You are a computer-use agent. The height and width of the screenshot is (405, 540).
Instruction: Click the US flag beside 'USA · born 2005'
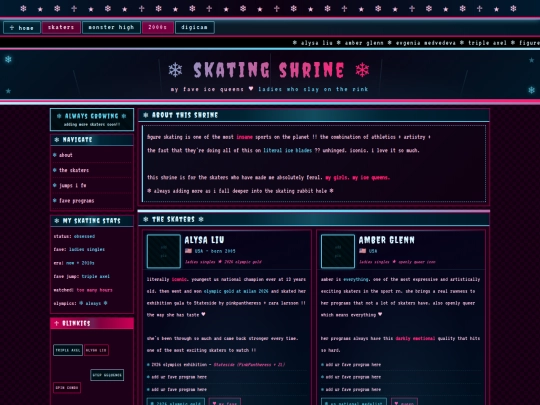tap(188, 251)
